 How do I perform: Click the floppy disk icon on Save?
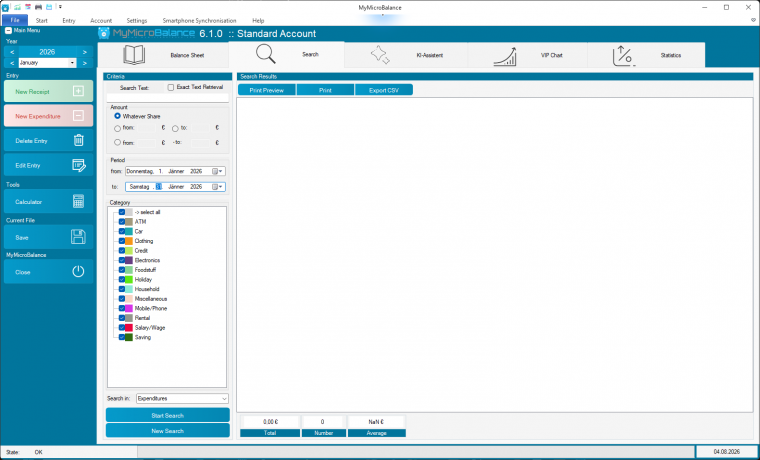click(78, 237)
